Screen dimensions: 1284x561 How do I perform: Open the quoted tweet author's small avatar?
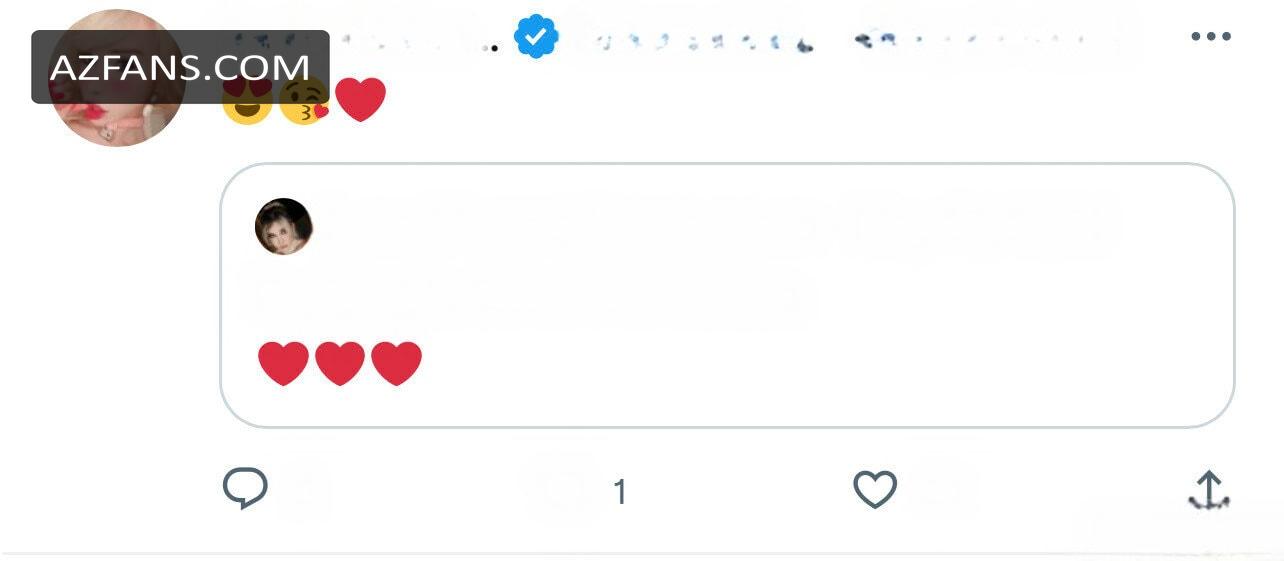(284, 226)
